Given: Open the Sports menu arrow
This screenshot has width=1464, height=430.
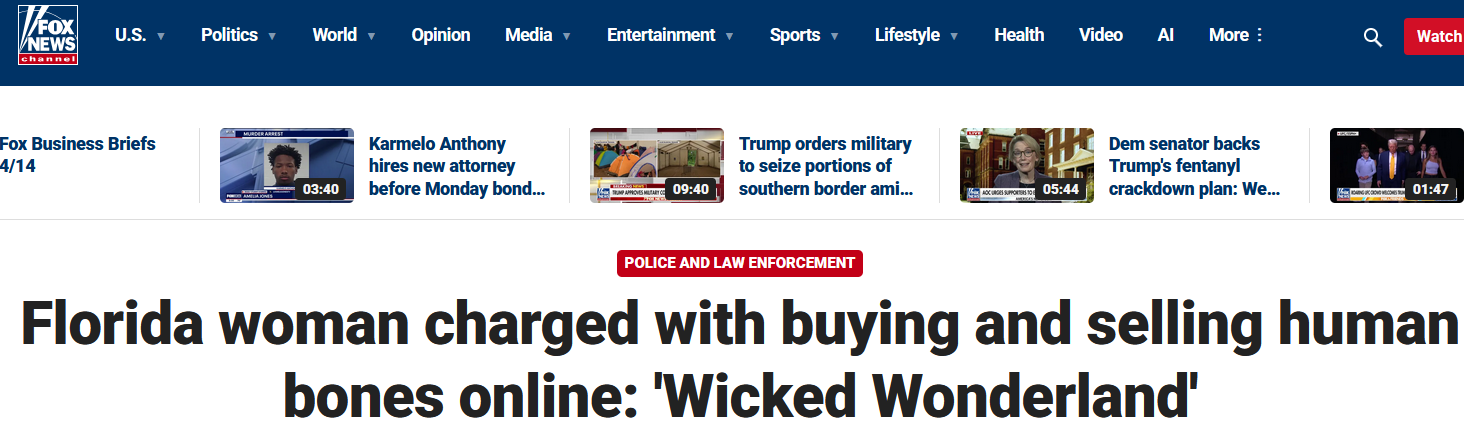Looking at the screenshot, I should pyautogui.click(x=834, y=36).
